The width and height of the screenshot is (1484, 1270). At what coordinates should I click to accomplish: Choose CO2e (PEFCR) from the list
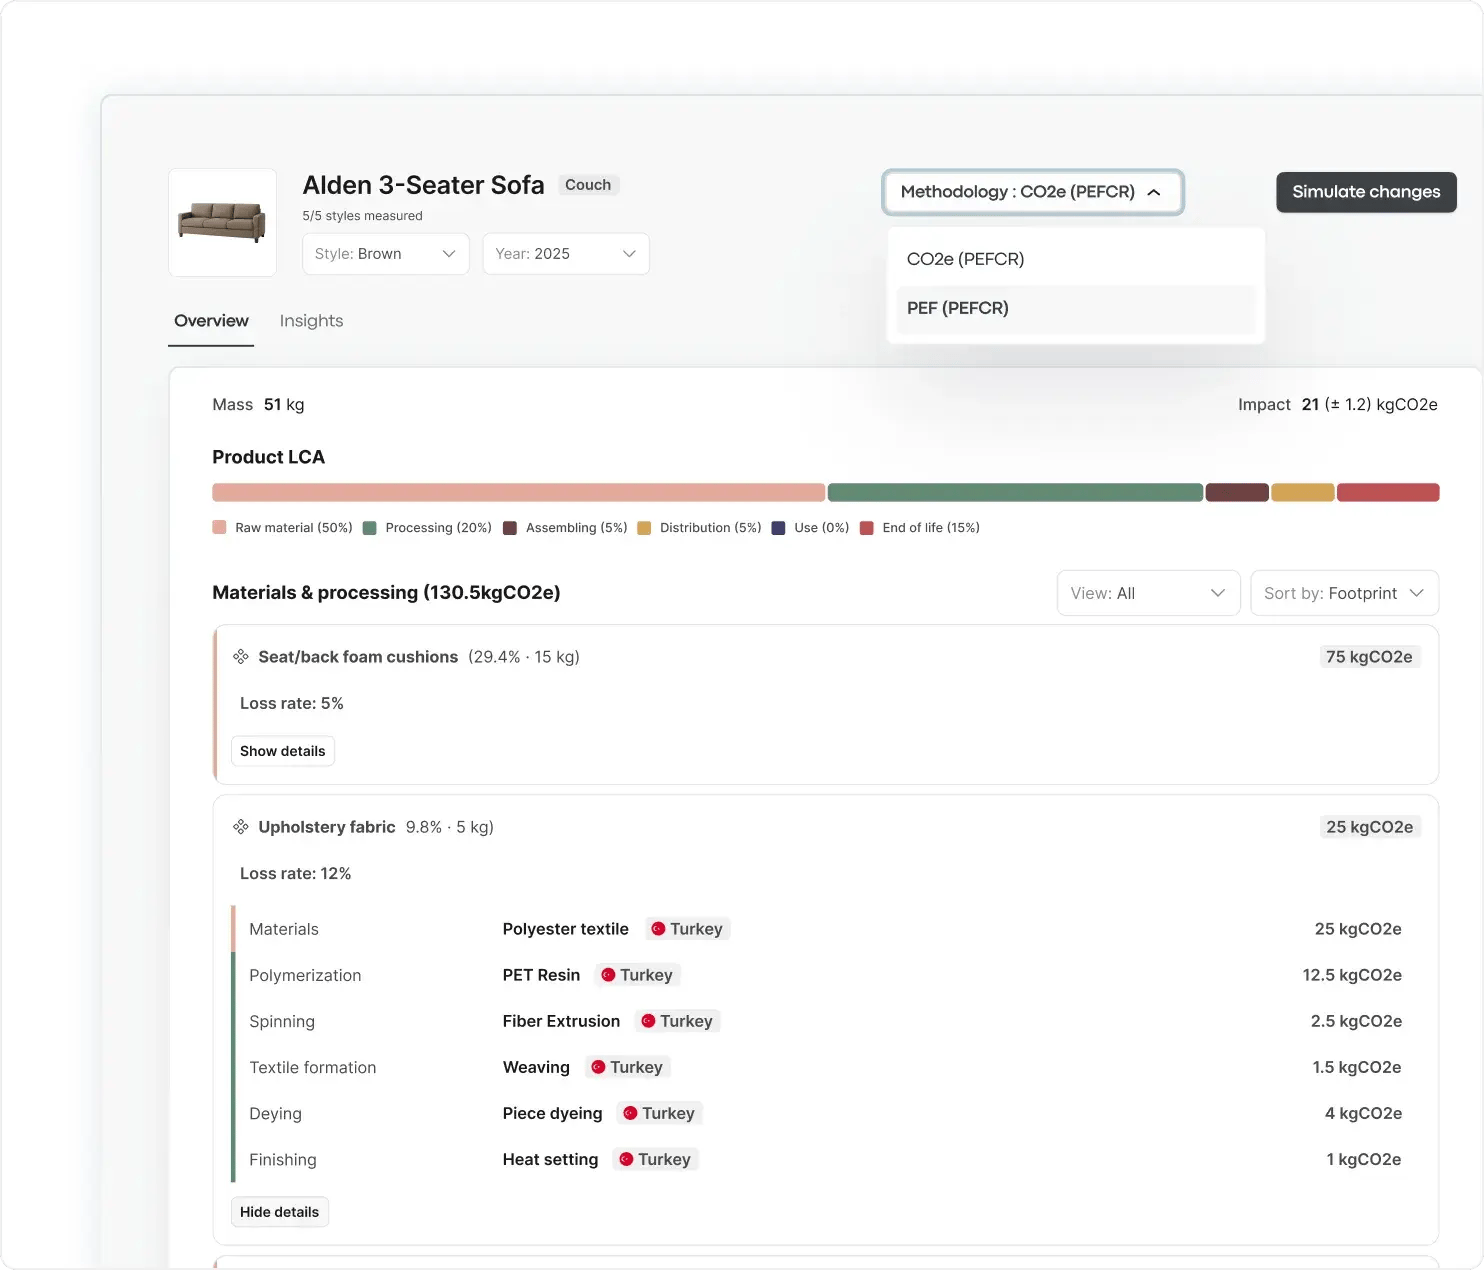tap(1075, 259)
